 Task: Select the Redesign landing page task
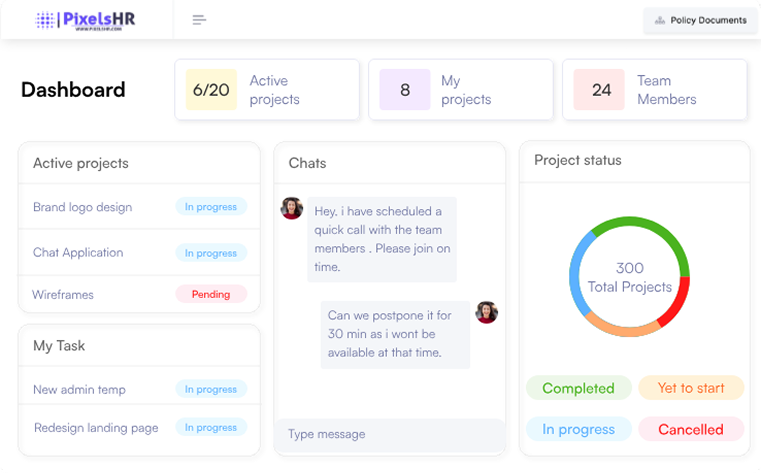(x=96, y=428)
